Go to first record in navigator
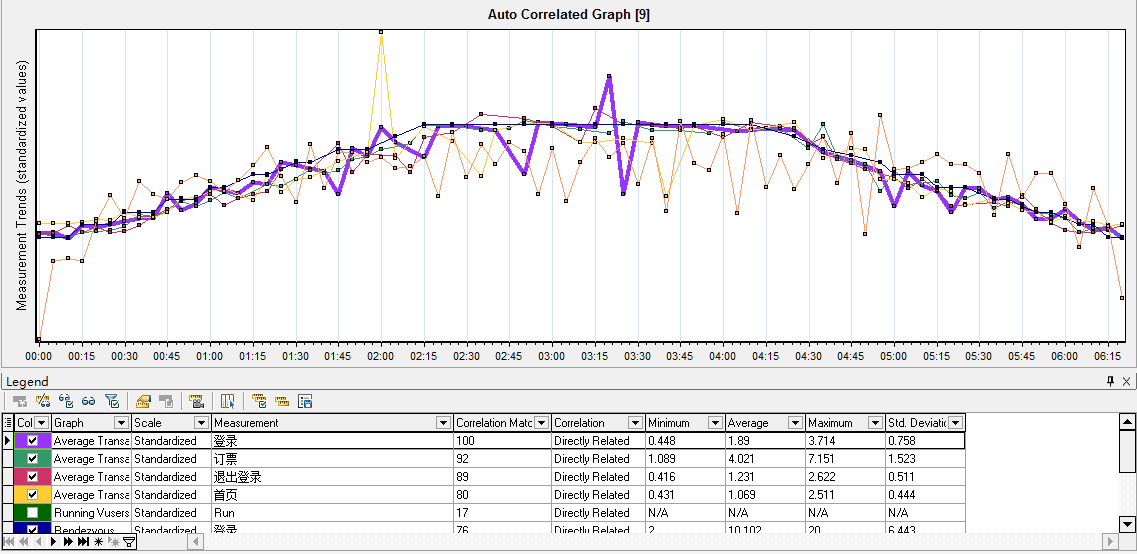This screenshot has width=1137, height=554. click(x=9, y=542)
